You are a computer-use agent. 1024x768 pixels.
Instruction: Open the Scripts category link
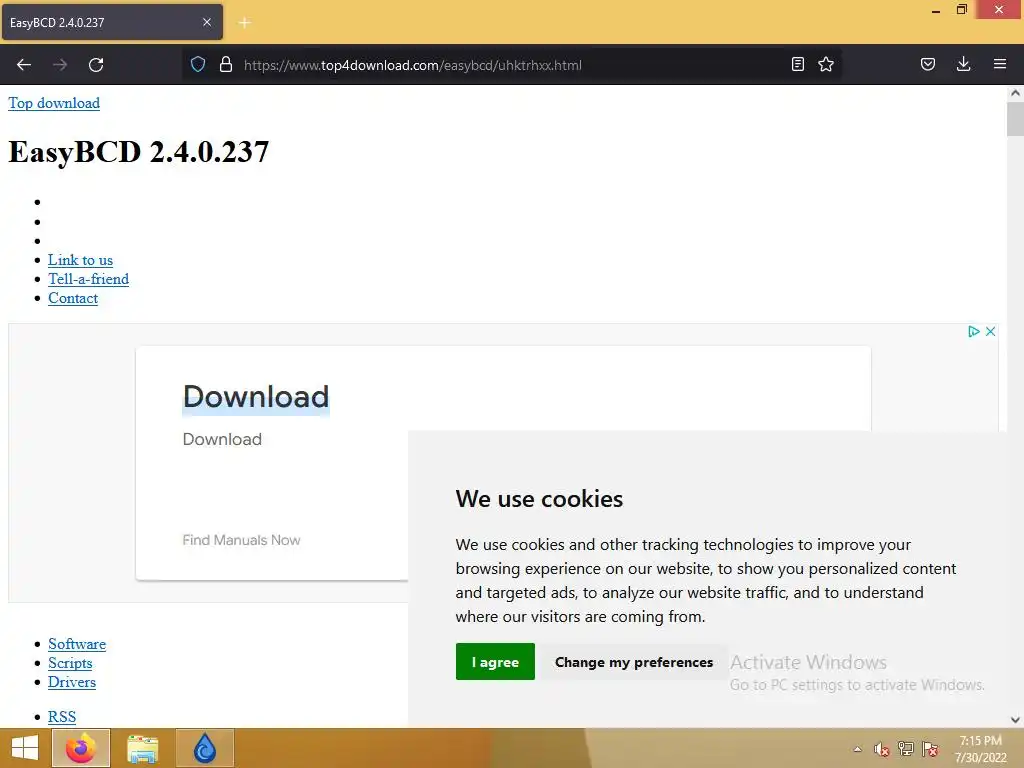click(70, 663)
